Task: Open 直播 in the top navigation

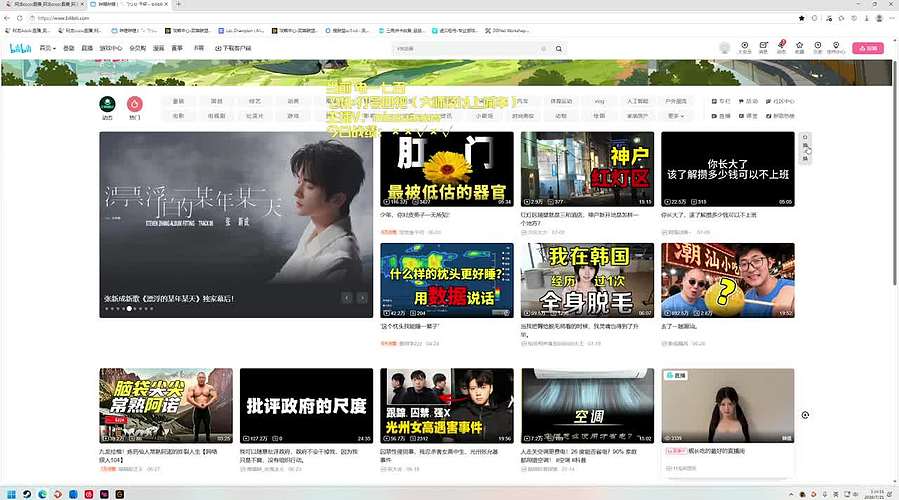Action: 87,48
